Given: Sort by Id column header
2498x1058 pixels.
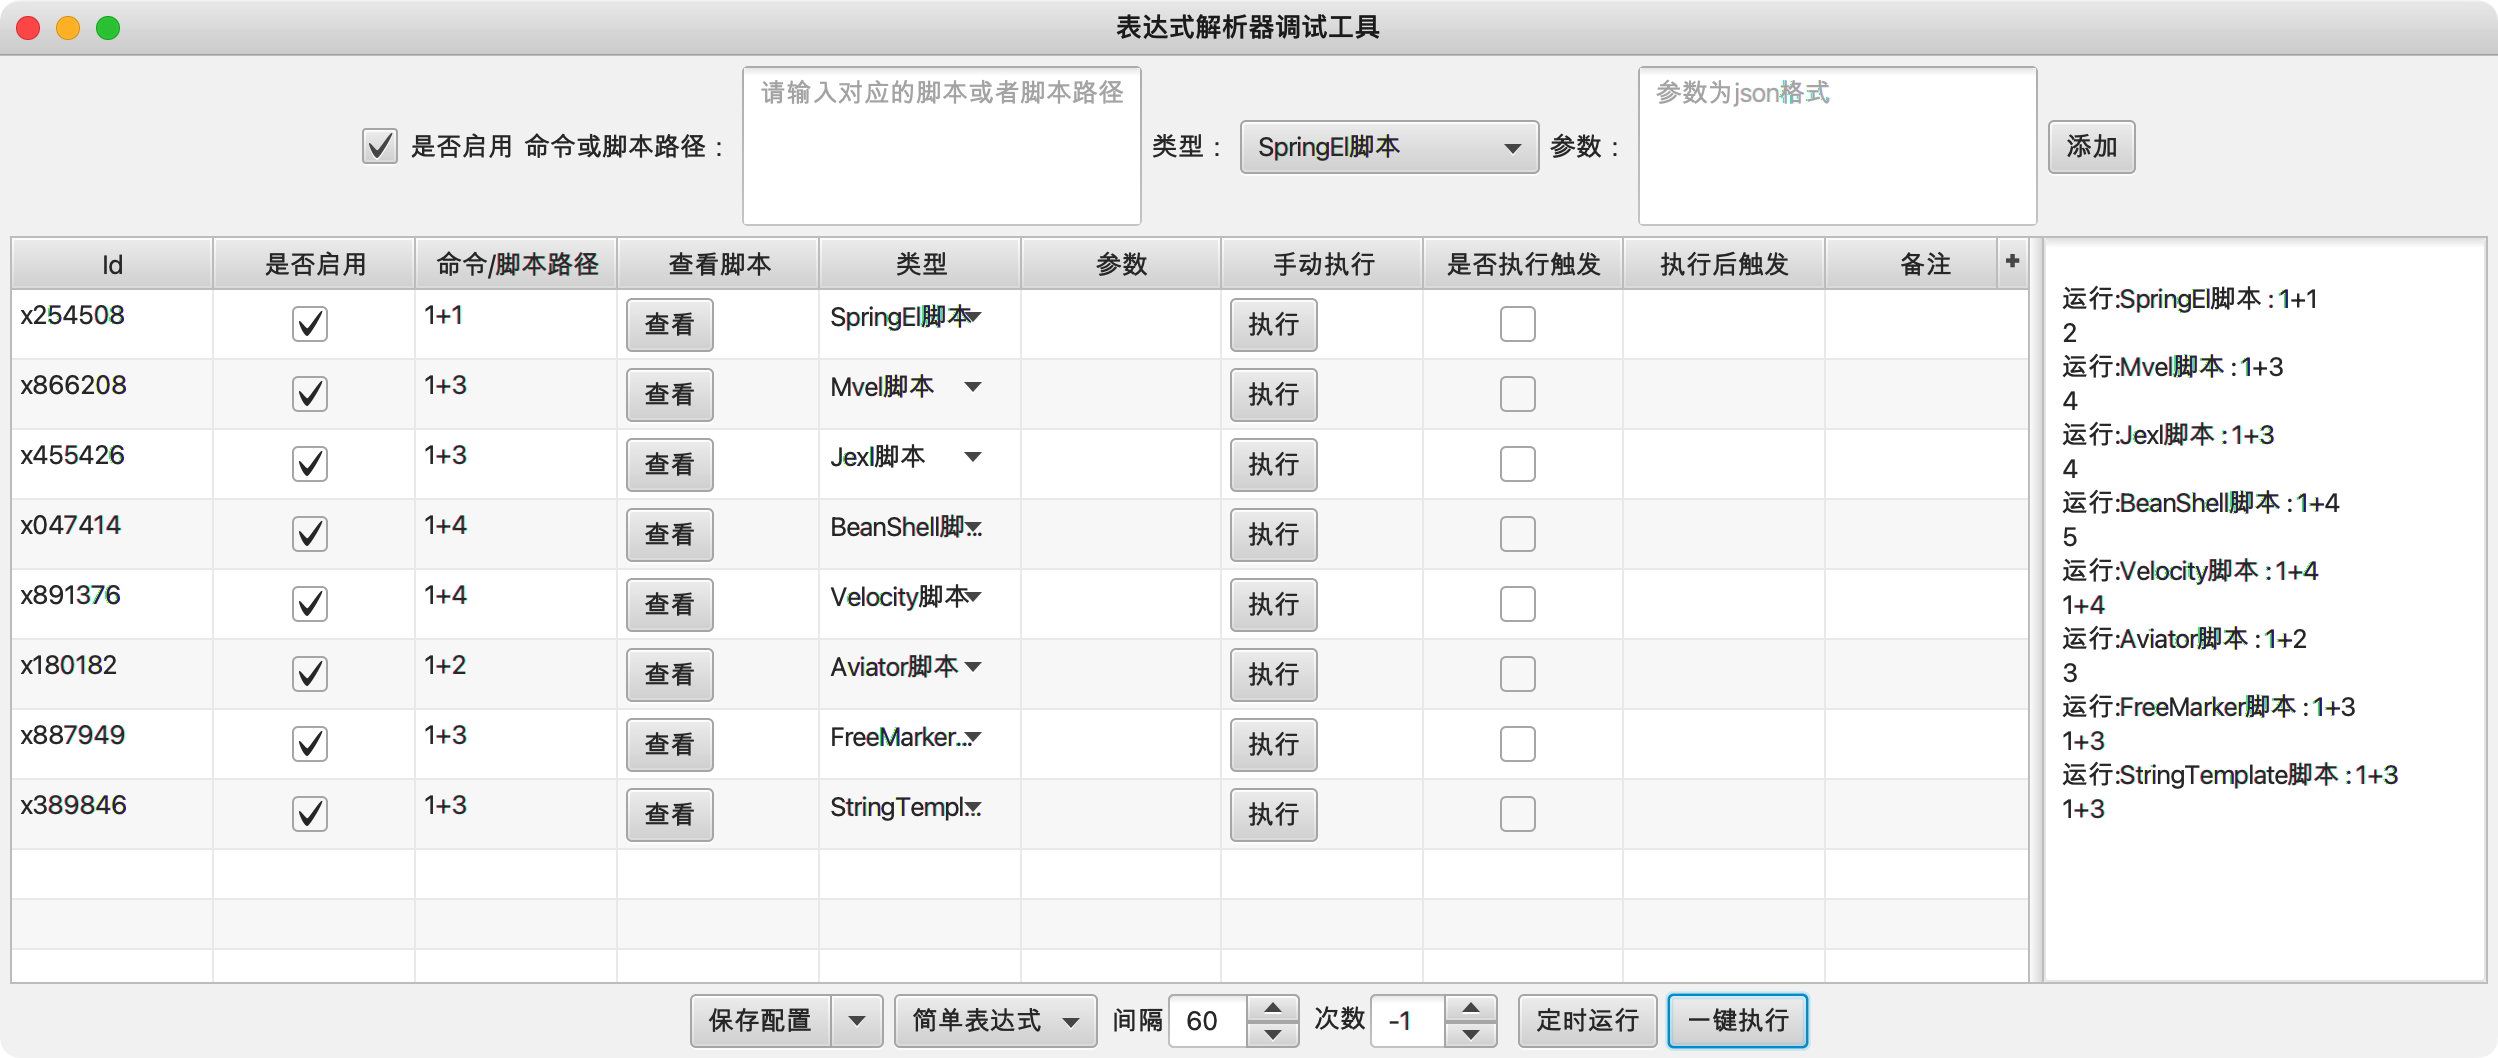Looking at the screenshot, I should pyautogui.click(x=112, y=264).
